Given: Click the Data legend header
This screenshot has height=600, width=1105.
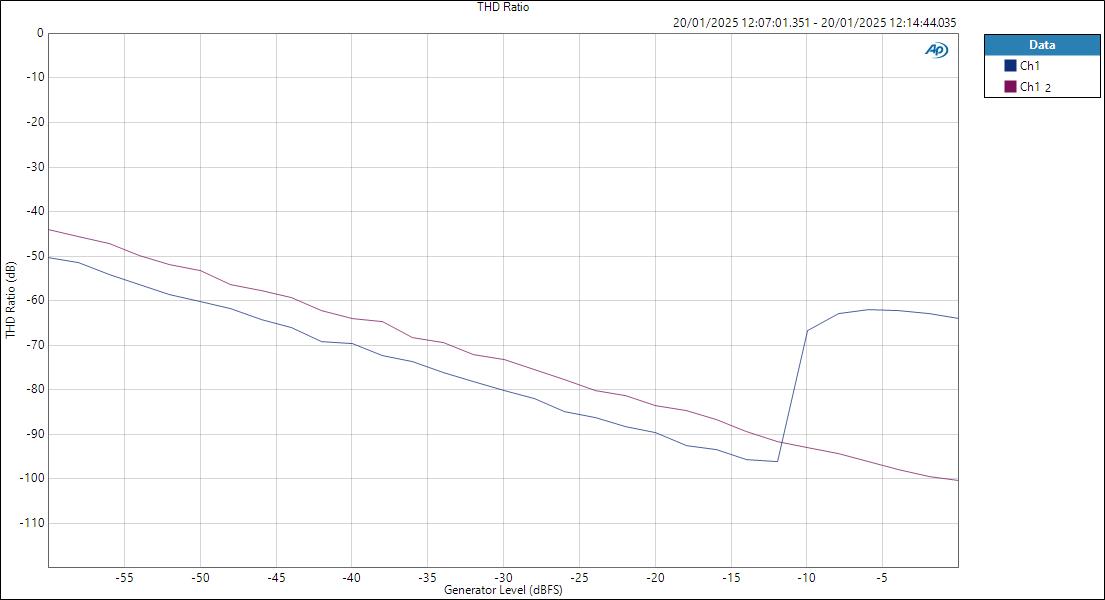Looking at the screenshot, I should tap(1042, 44).
